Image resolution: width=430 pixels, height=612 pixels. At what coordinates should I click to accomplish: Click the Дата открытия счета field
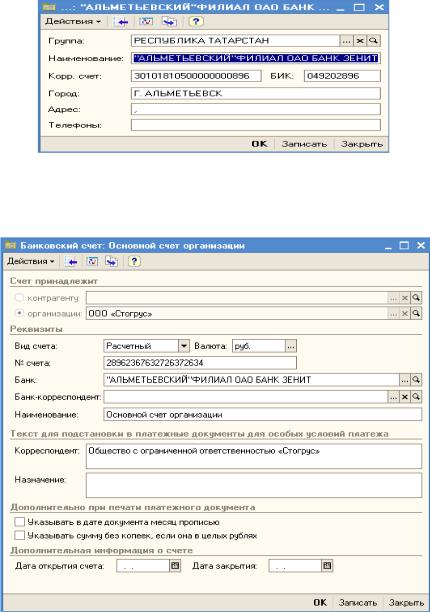tap(143, 566)
